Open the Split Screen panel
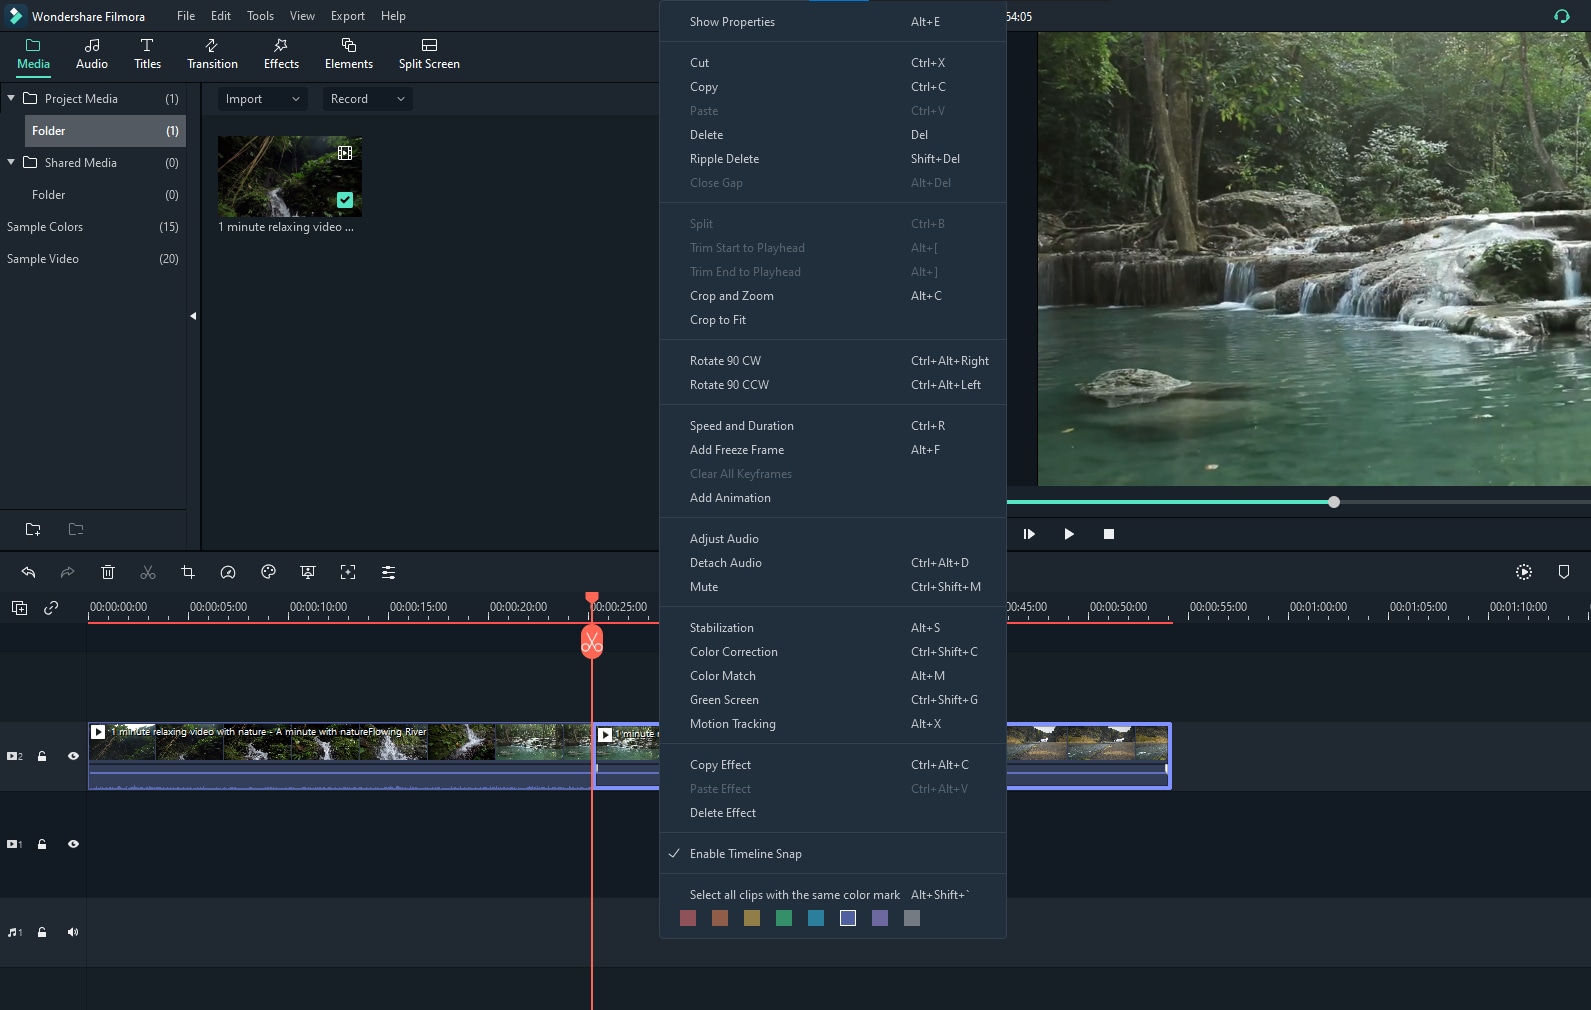Viewport: 1591px width, 1010px height. pos(429,54)
